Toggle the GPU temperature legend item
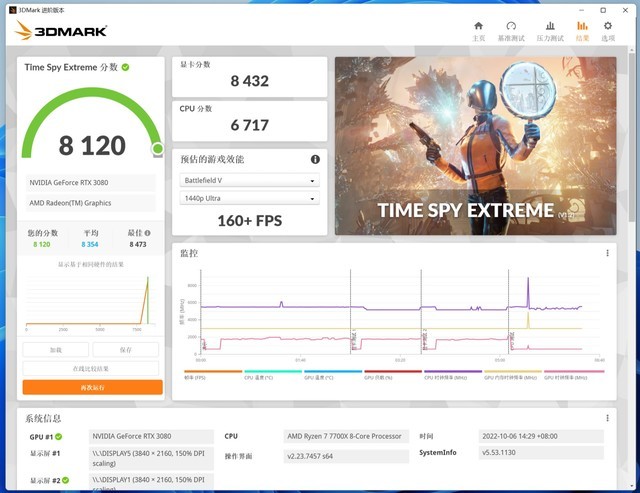This screenshot has width=640, height=493. (x=333, y=375)
